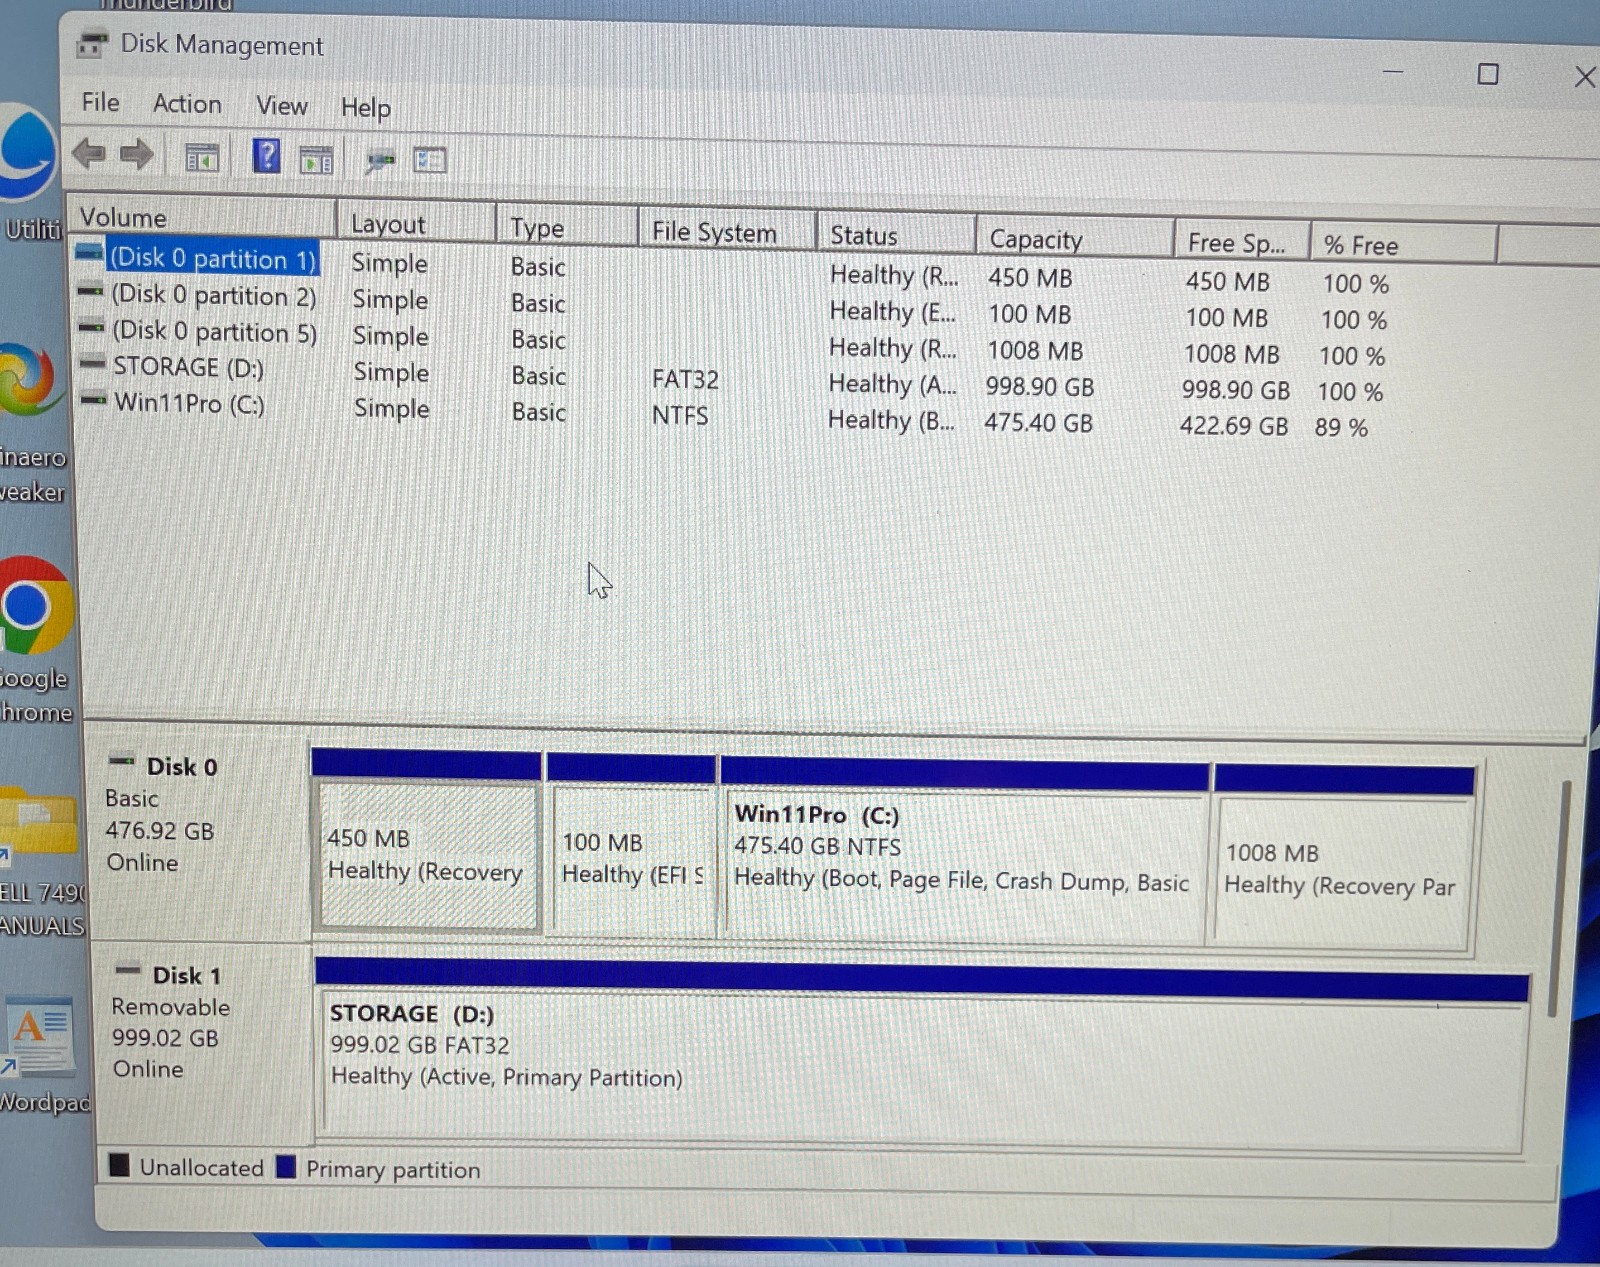Sort by the Capacity column header

point(1074,239)
